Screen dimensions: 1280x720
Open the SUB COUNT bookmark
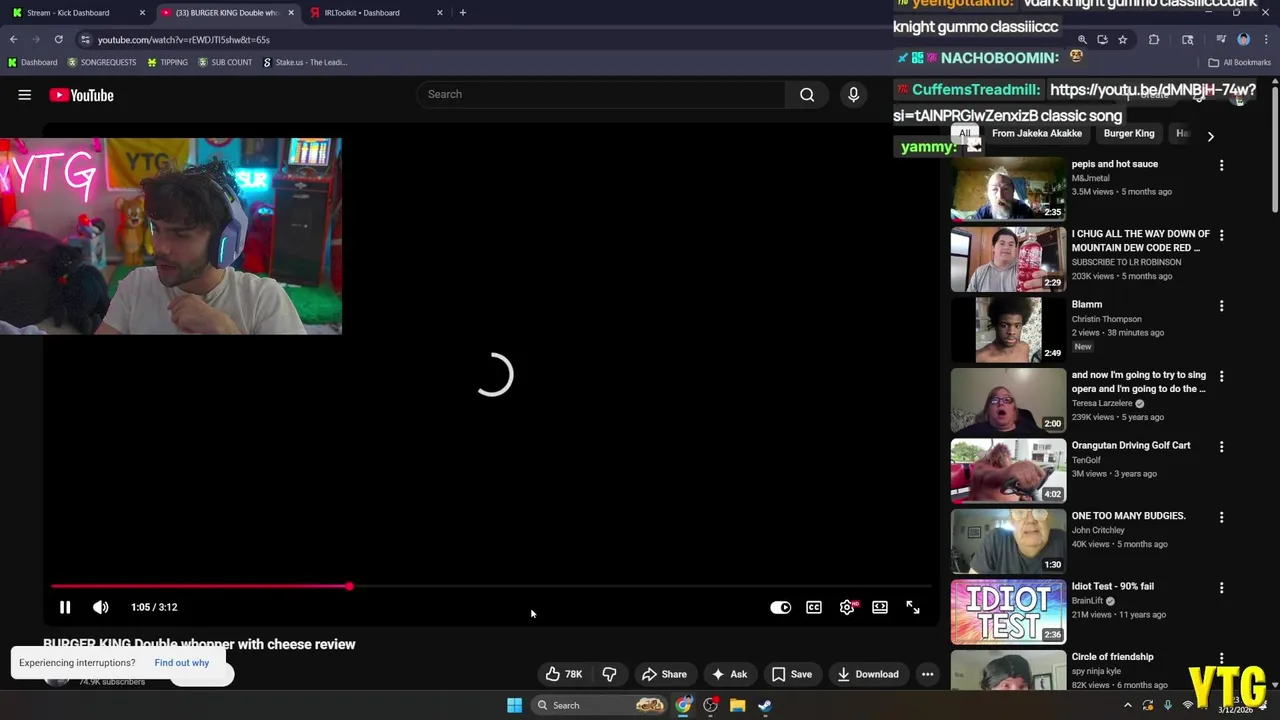pos(225,62)
